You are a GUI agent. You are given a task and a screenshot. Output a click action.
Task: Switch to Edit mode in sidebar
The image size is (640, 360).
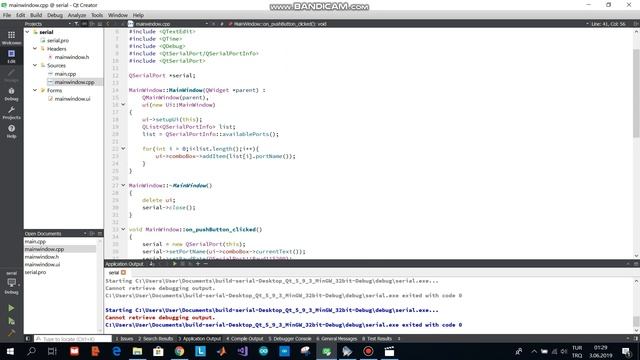11,56
